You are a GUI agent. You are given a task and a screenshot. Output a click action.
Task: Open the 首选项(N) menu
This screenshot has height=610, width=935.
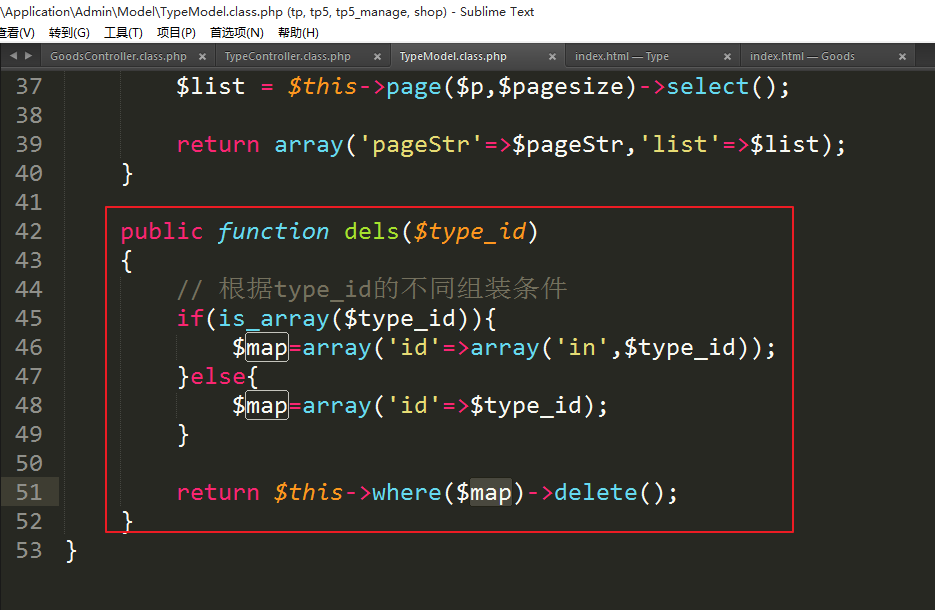pyautogui.click(x=236, y=32)
